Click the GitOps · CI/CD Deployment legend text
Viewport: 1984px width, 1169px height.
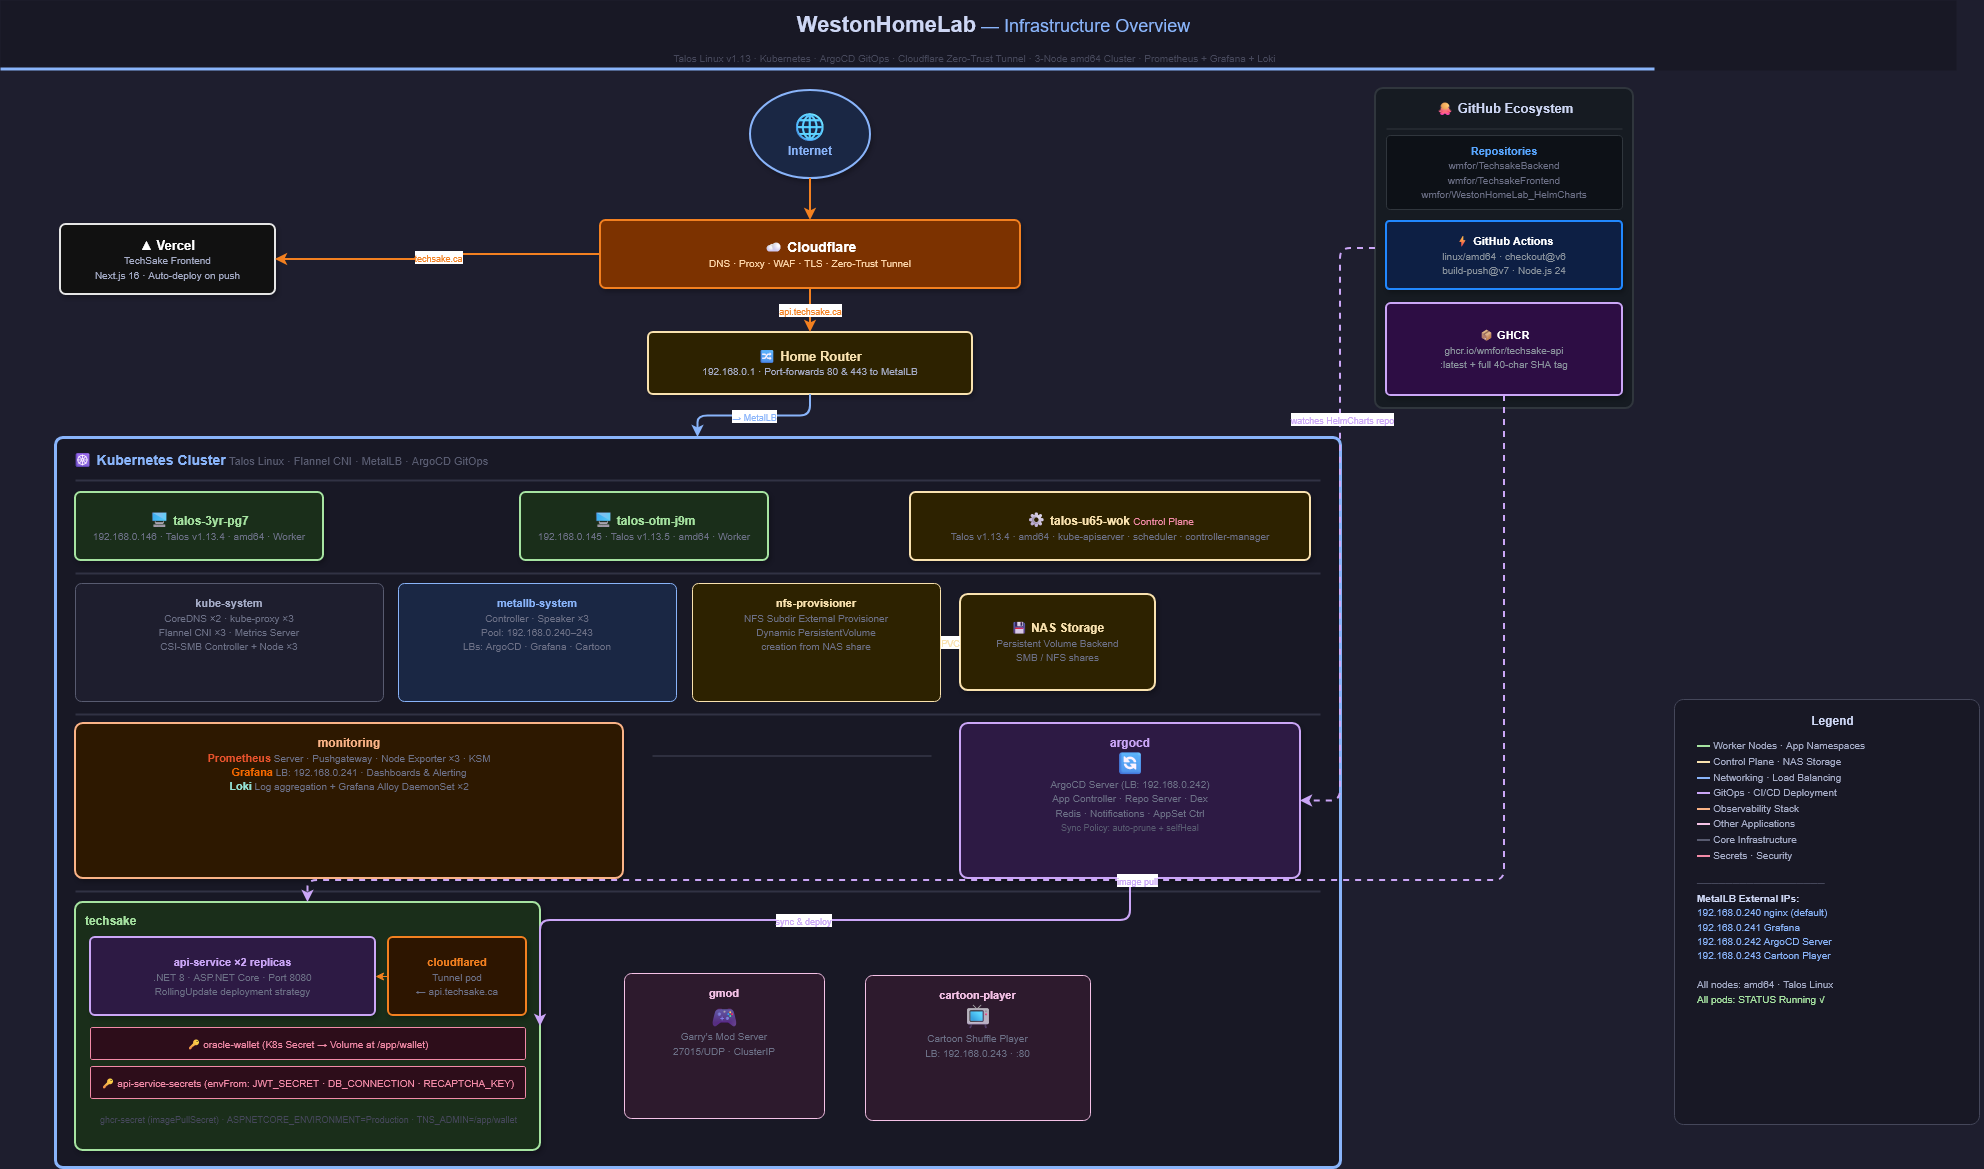point(1775,793)
